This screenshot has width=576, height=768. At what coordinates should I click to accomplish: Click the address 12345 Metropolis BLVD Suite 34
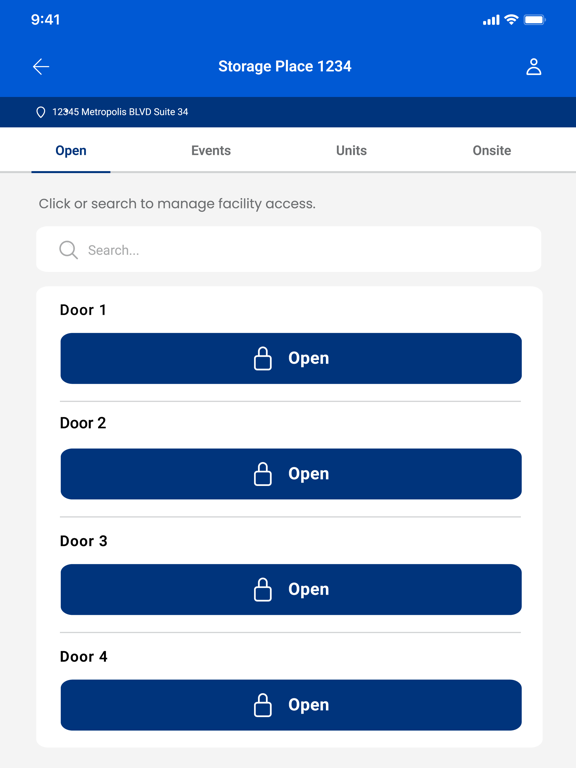pyautogui.click(x=120, y=112)
